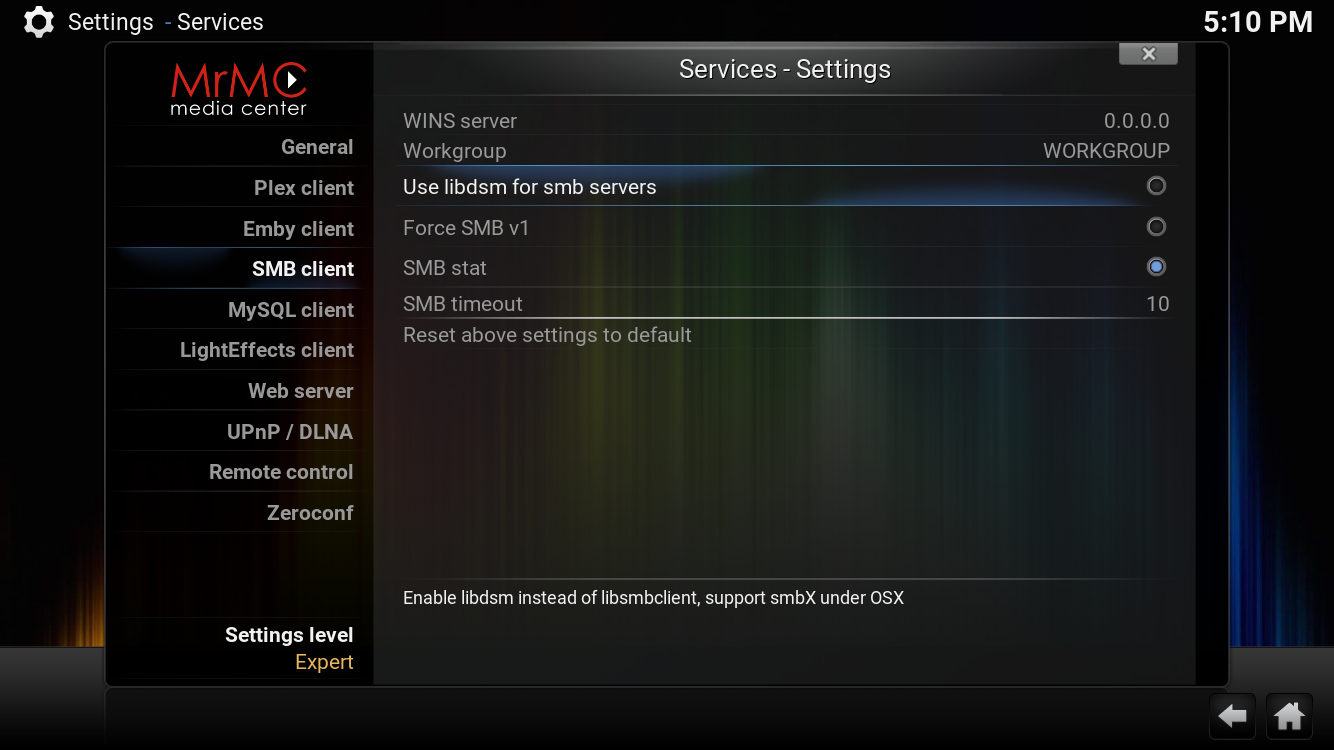Click the home icon button
The image size is (1334, 750).
coord(1289,716)
